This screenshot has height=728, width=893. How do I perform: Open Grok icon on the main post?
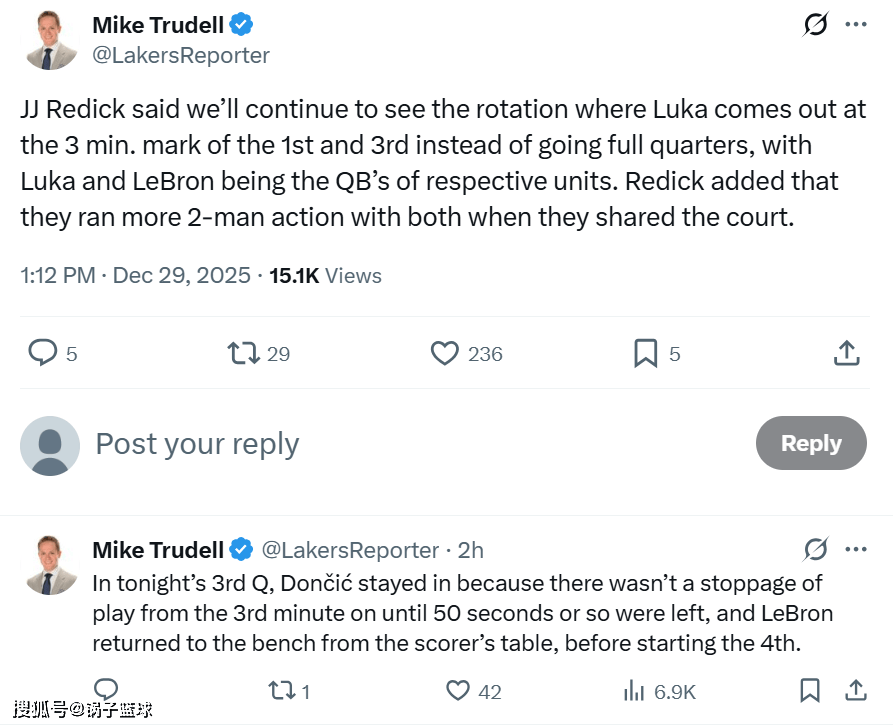point(816,25)
